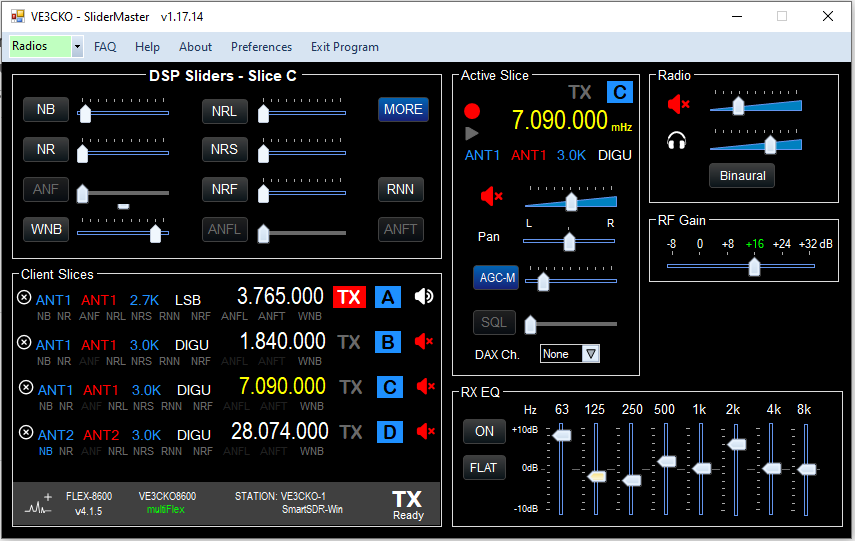Click the SQL squelch button
Image resolution: width=855 pixels, height=541 pixels.
click(x=494, y=322)
